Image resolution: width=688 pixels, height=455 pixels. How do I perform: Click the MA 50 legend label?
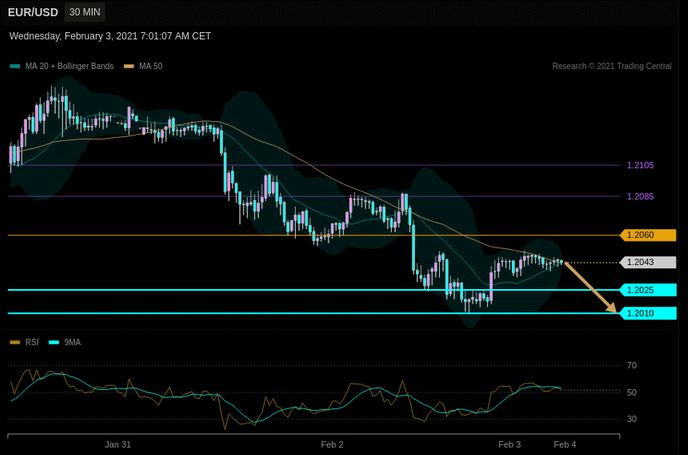150,66
